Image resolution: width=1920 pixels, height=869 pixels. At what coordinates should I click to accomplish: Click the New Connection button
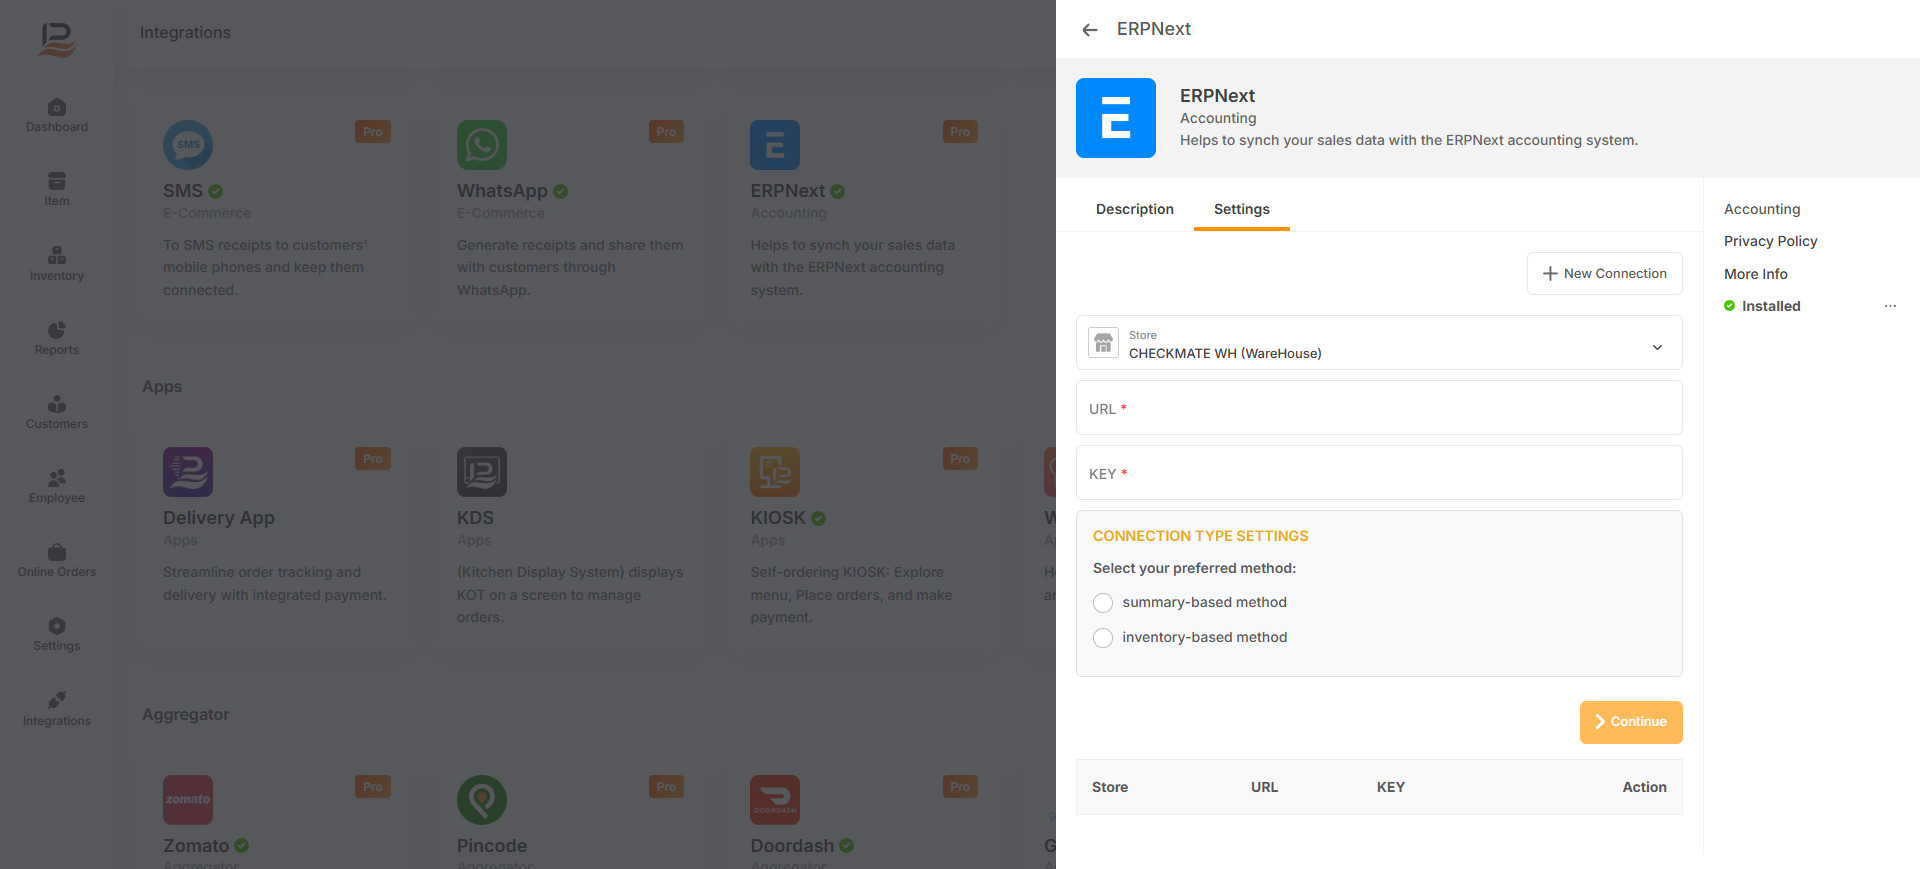[1605, 274]
